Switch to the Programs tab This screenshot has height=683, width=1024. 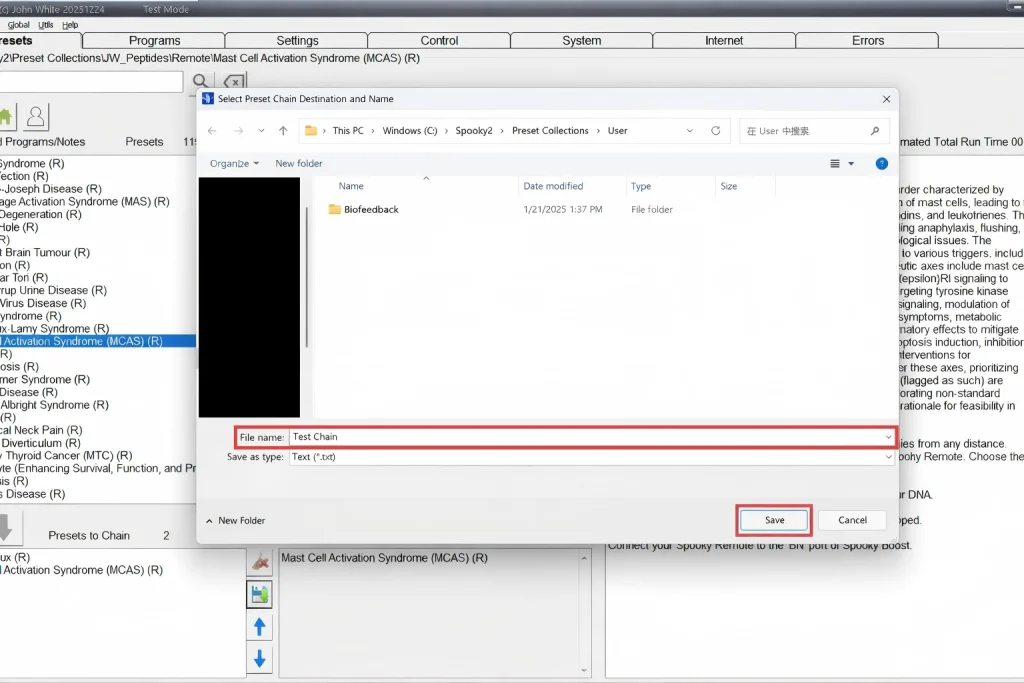coord(154,41)
